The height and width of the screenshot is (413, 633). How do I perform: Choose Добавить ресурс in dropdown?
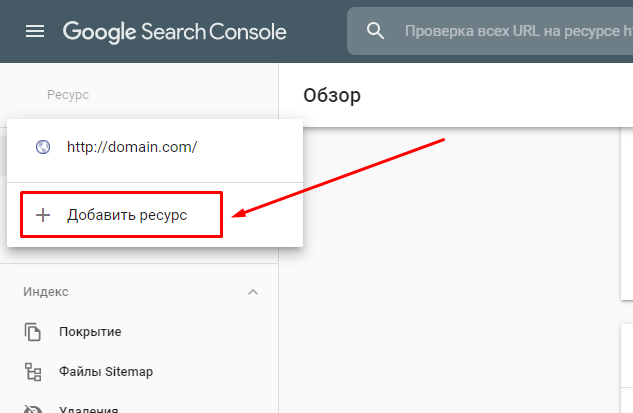click(127, 215)
